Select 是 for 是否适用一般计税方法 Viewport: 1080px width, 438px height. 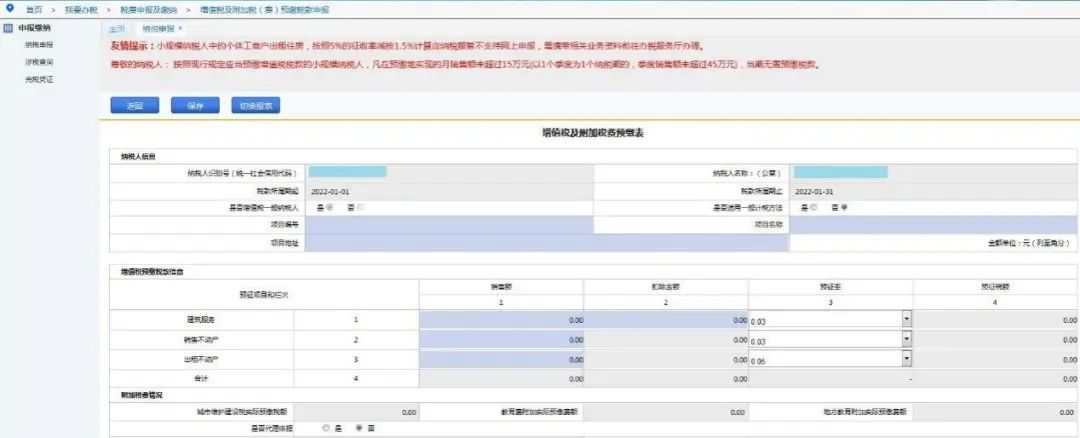[x=814, y=207]
